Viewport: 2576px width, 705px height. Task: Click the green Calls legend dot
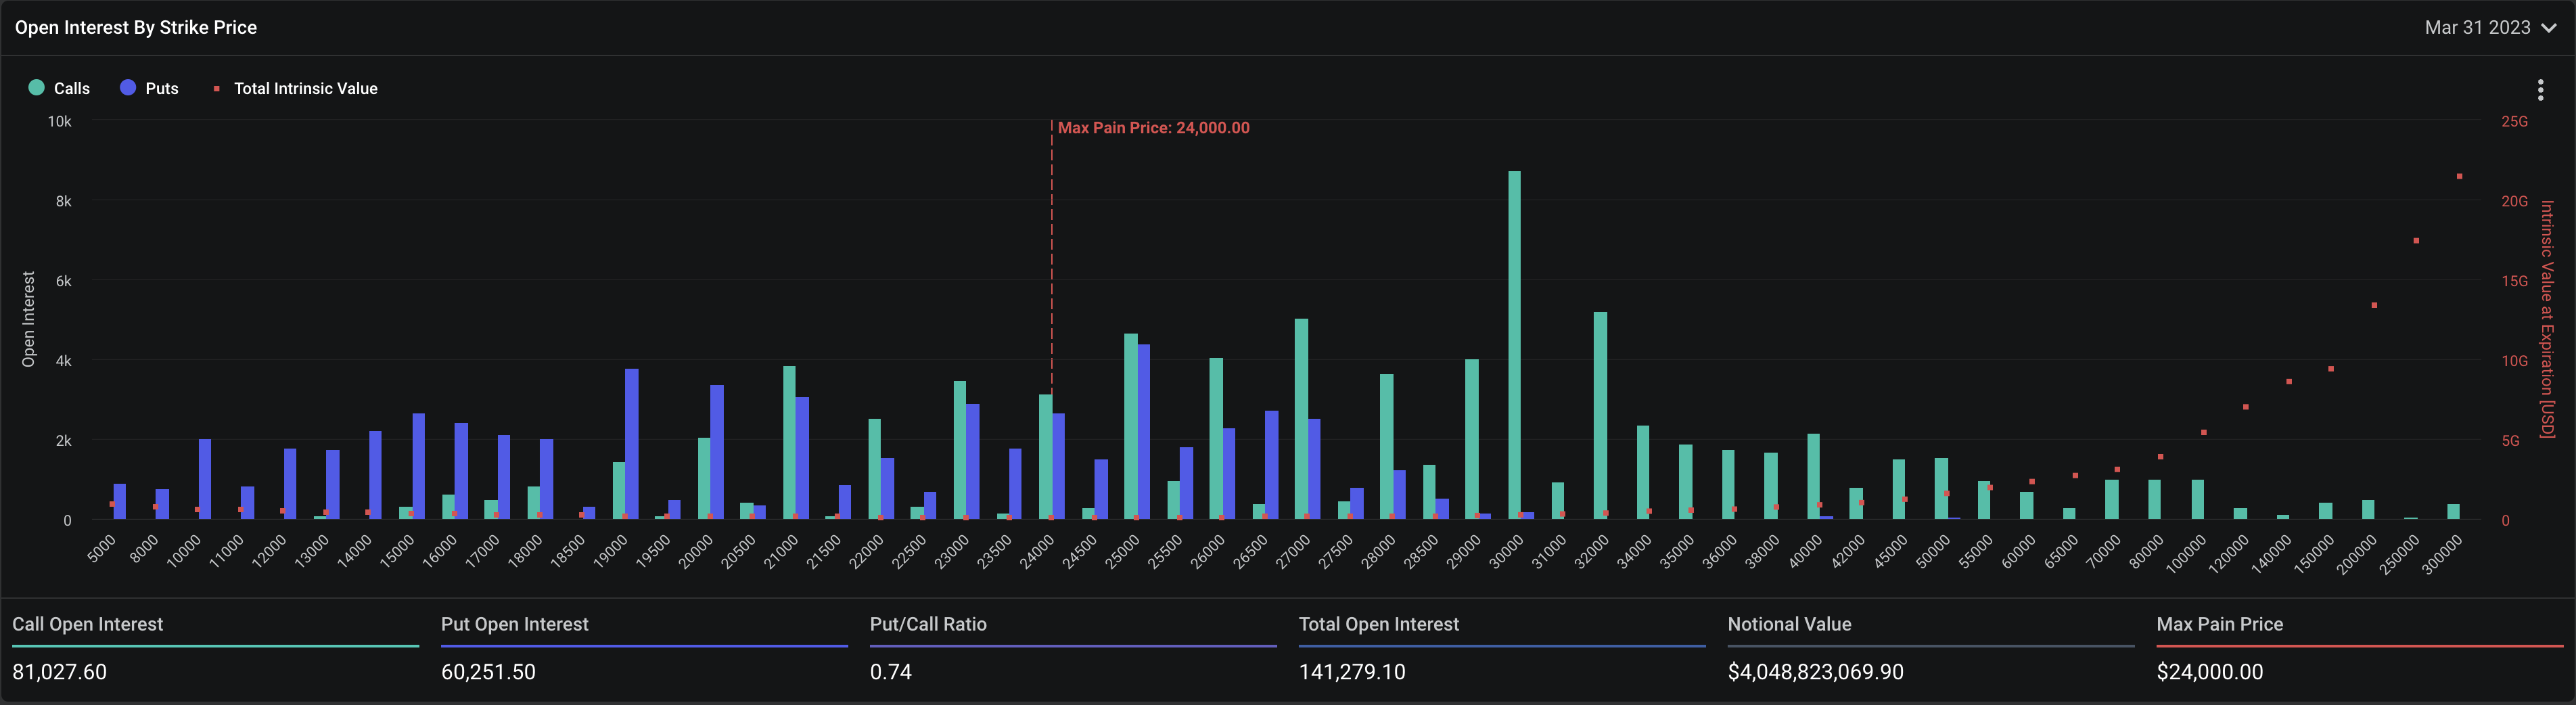(37, 88)
